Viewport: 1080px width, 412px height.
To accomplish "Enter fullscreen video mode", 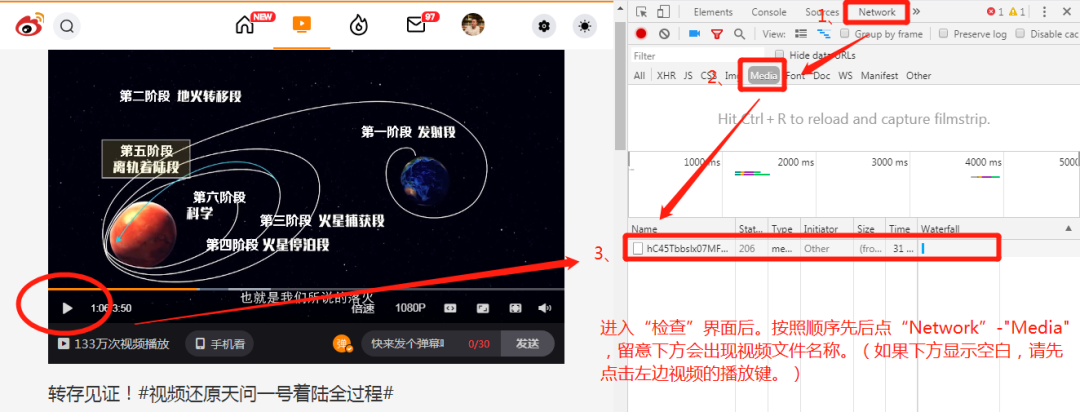I will point(515,308).
